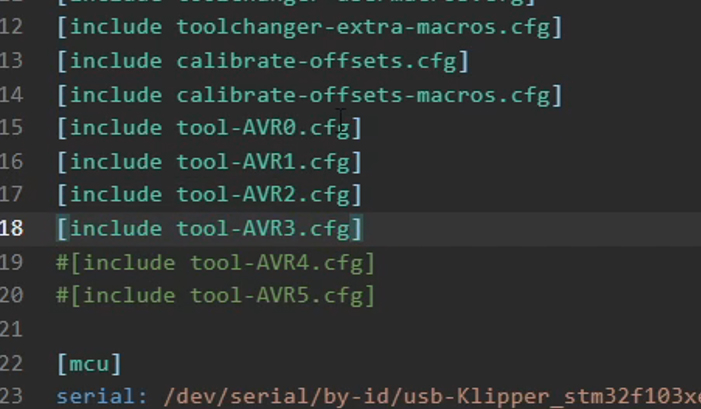
Task: Click line number 15 in the gutter
Action: 12,128
